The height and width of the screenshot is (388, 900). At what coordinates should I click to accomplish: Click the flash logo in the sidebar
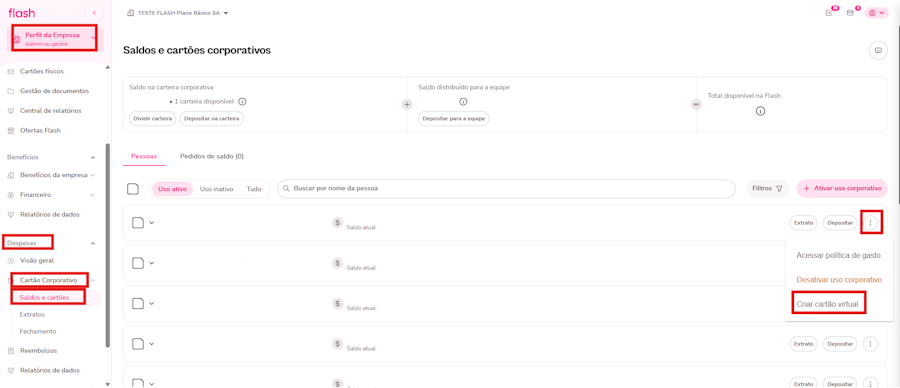coord(22,13)
